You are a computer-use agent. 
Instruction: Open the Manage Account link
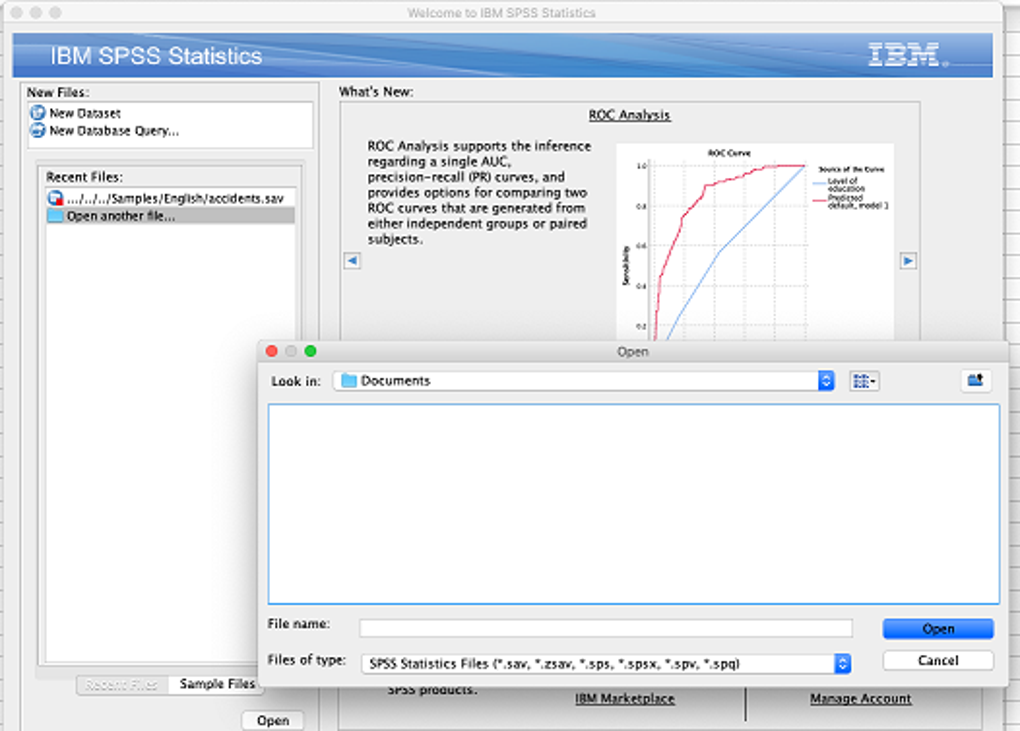coord(860,698)
